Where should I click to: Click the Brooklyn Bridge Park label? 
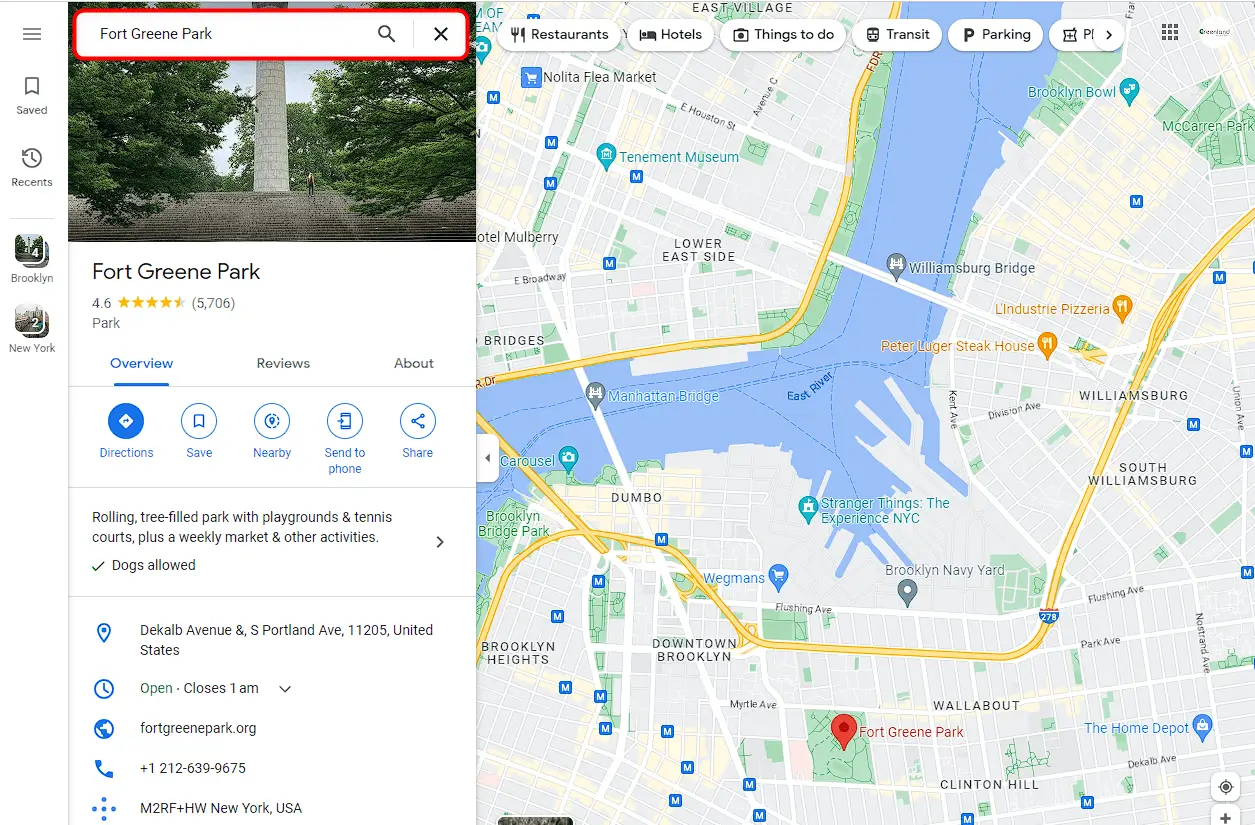click(x=514, y=524)
